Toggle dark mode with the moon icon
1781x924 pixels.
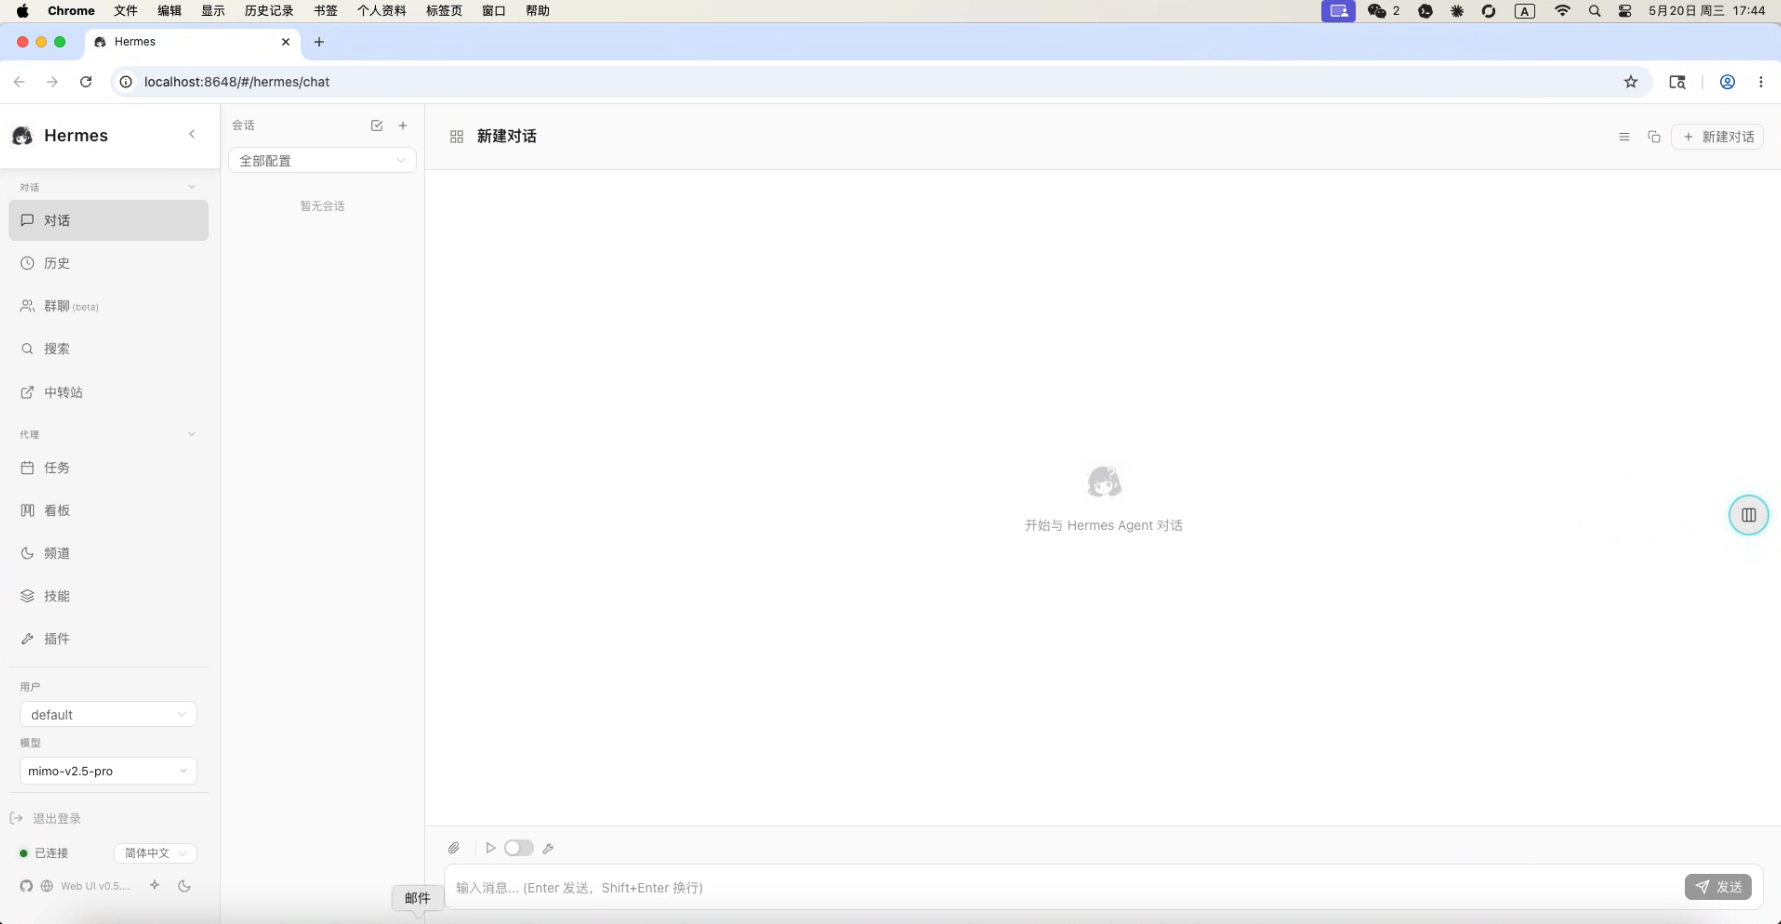(x=184, y=886)
